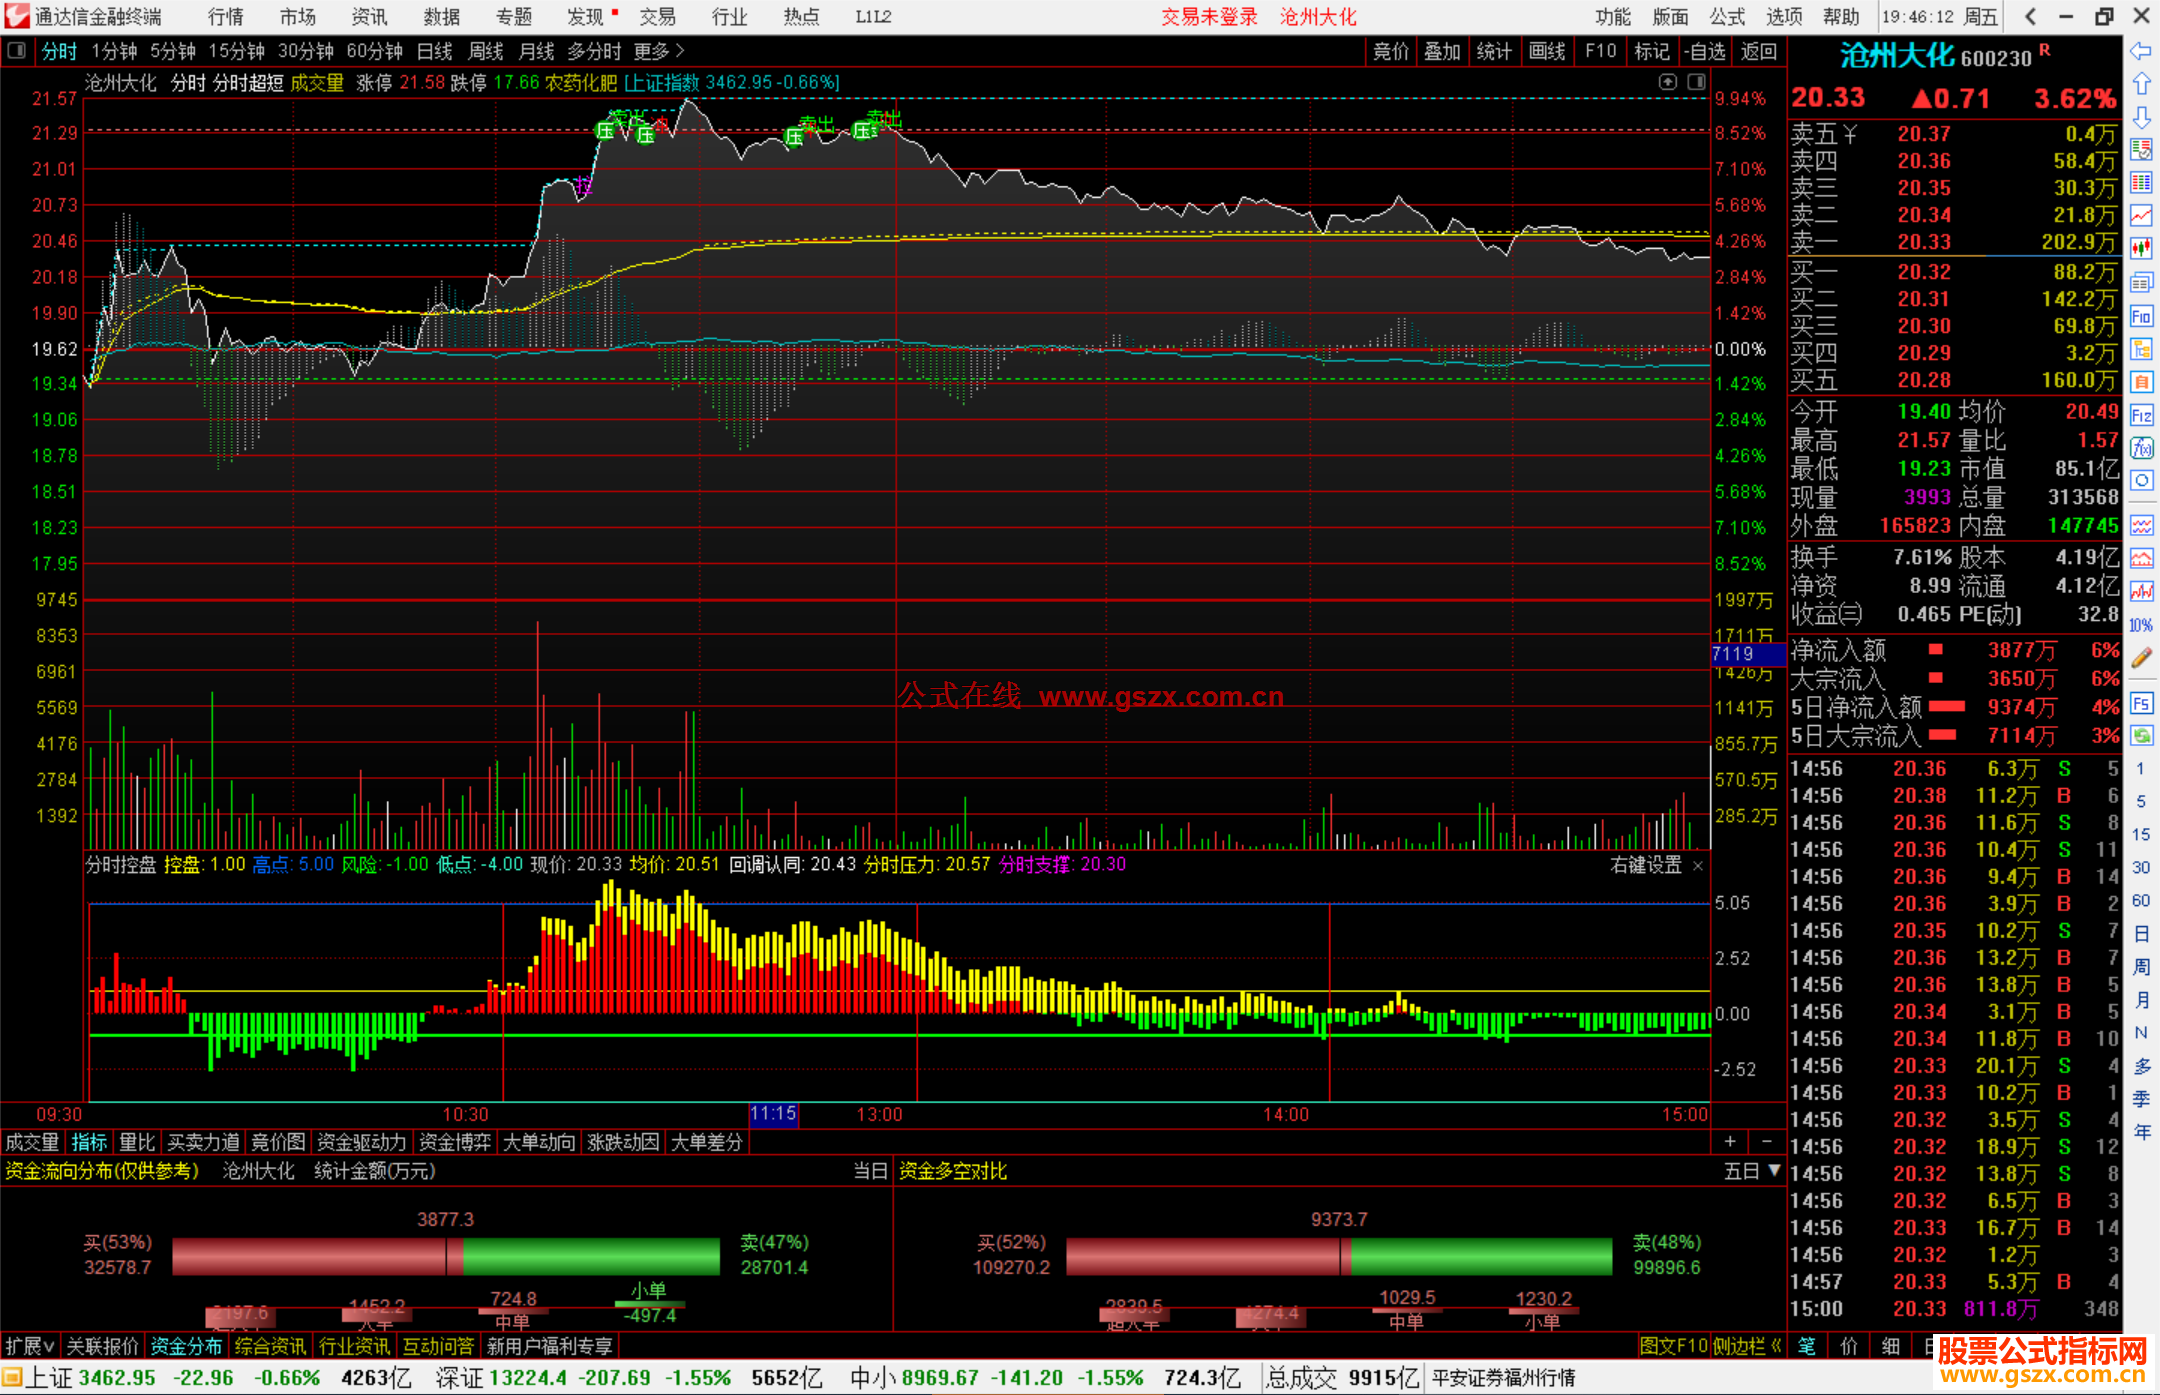The width and height of the screenshot is (2160, 1395).
Task: Switch to 30分钟 period
Action: [x=305, y=51]
